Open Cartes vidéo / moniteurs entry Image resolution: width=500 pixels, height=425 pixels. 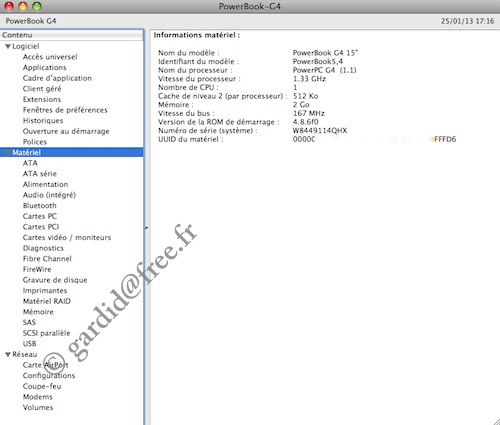coord(67,238)
